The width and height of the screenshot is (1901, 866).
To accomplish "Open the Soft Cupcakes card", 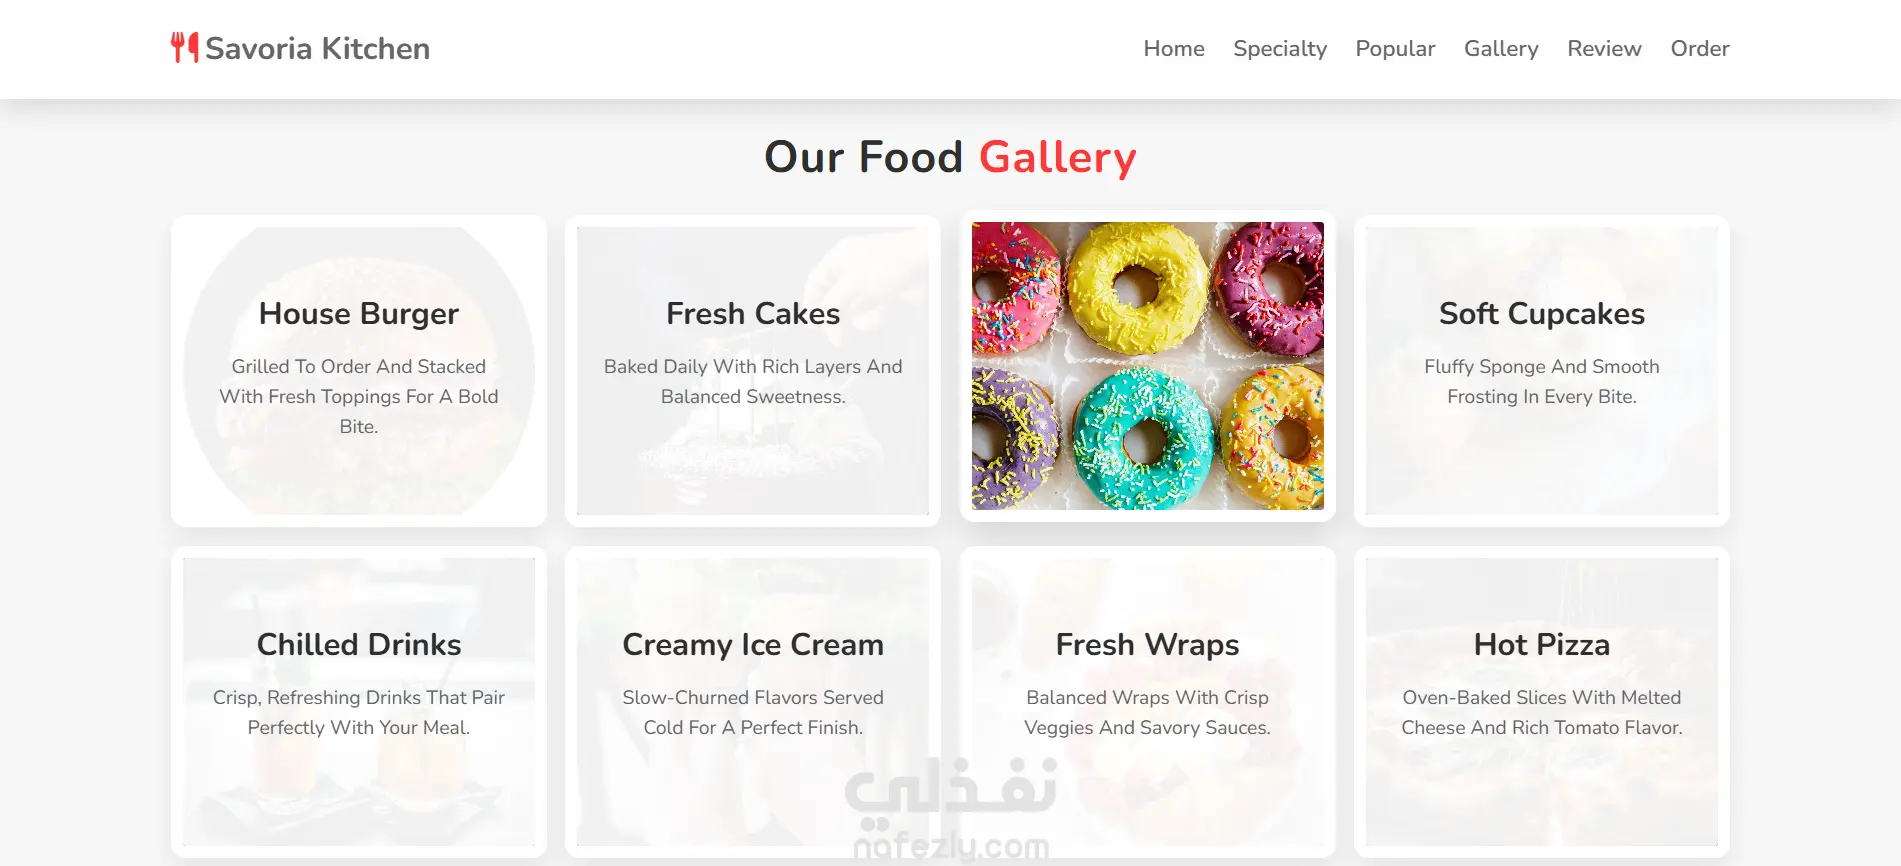I will click(x=1542, y=371).
